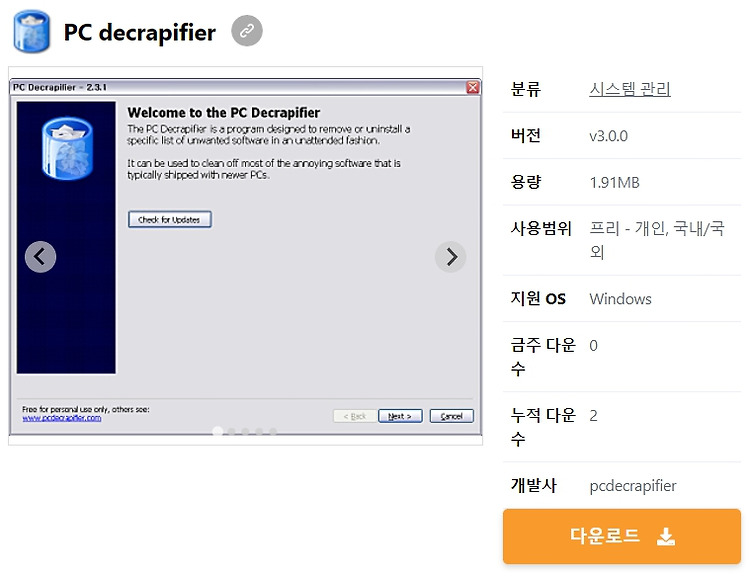The image size is (750, 578).
Task: Click the download arrow icon on orange button
Action: (x=665, y=536)
